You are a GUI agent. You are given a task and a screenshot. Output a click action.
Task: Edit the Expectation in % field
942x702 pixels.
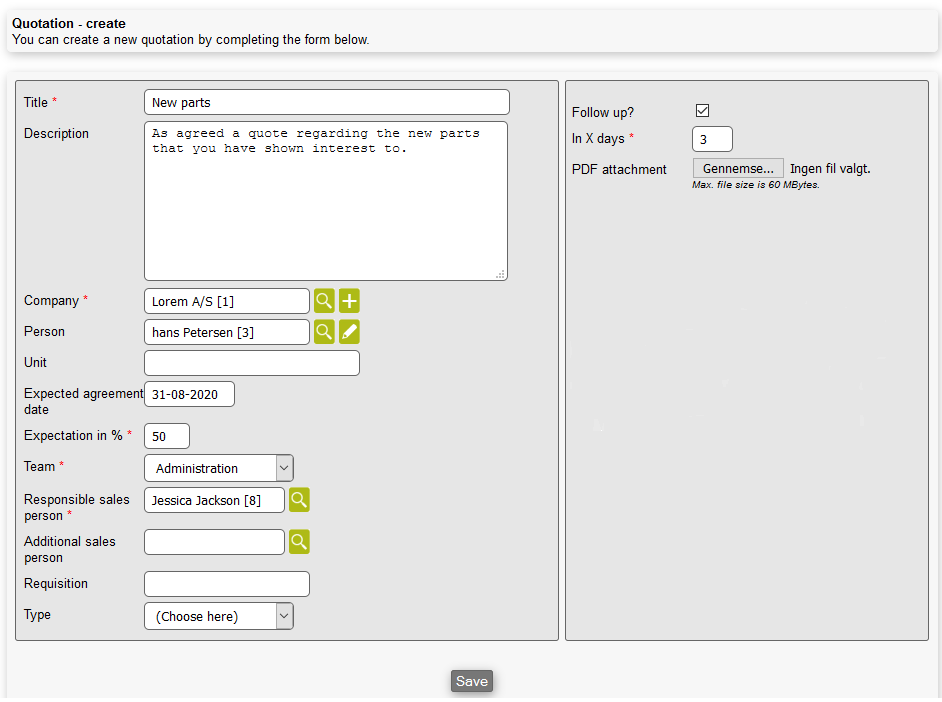[x=167, y=436]
